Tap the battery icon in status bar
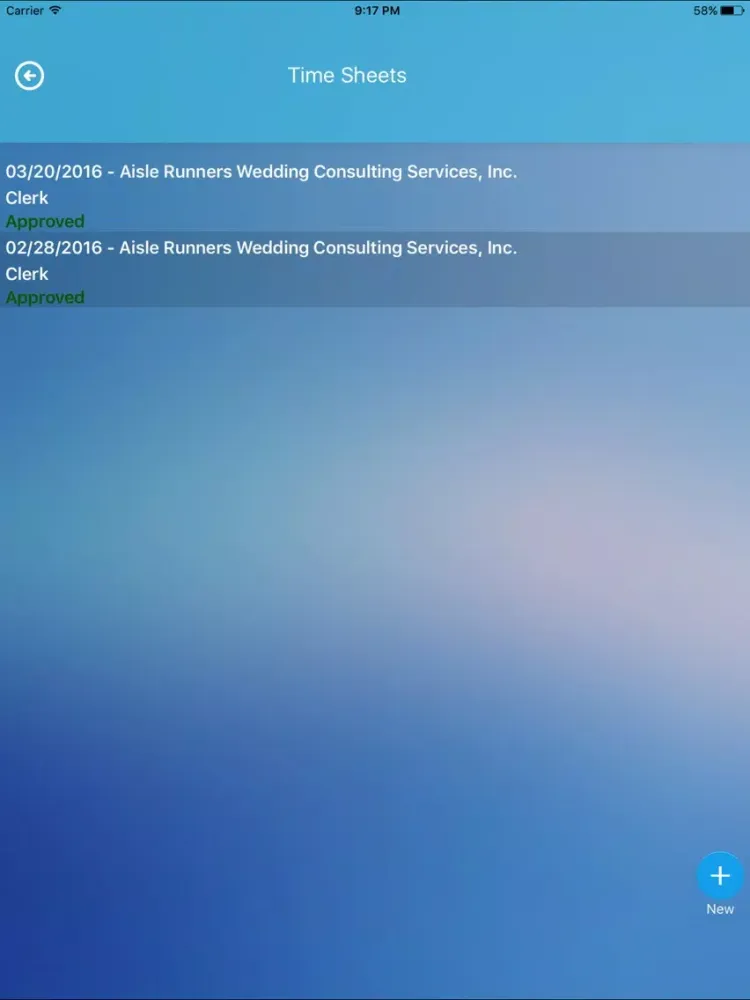This screenshot has height=1000, width=750. (732, 11)
